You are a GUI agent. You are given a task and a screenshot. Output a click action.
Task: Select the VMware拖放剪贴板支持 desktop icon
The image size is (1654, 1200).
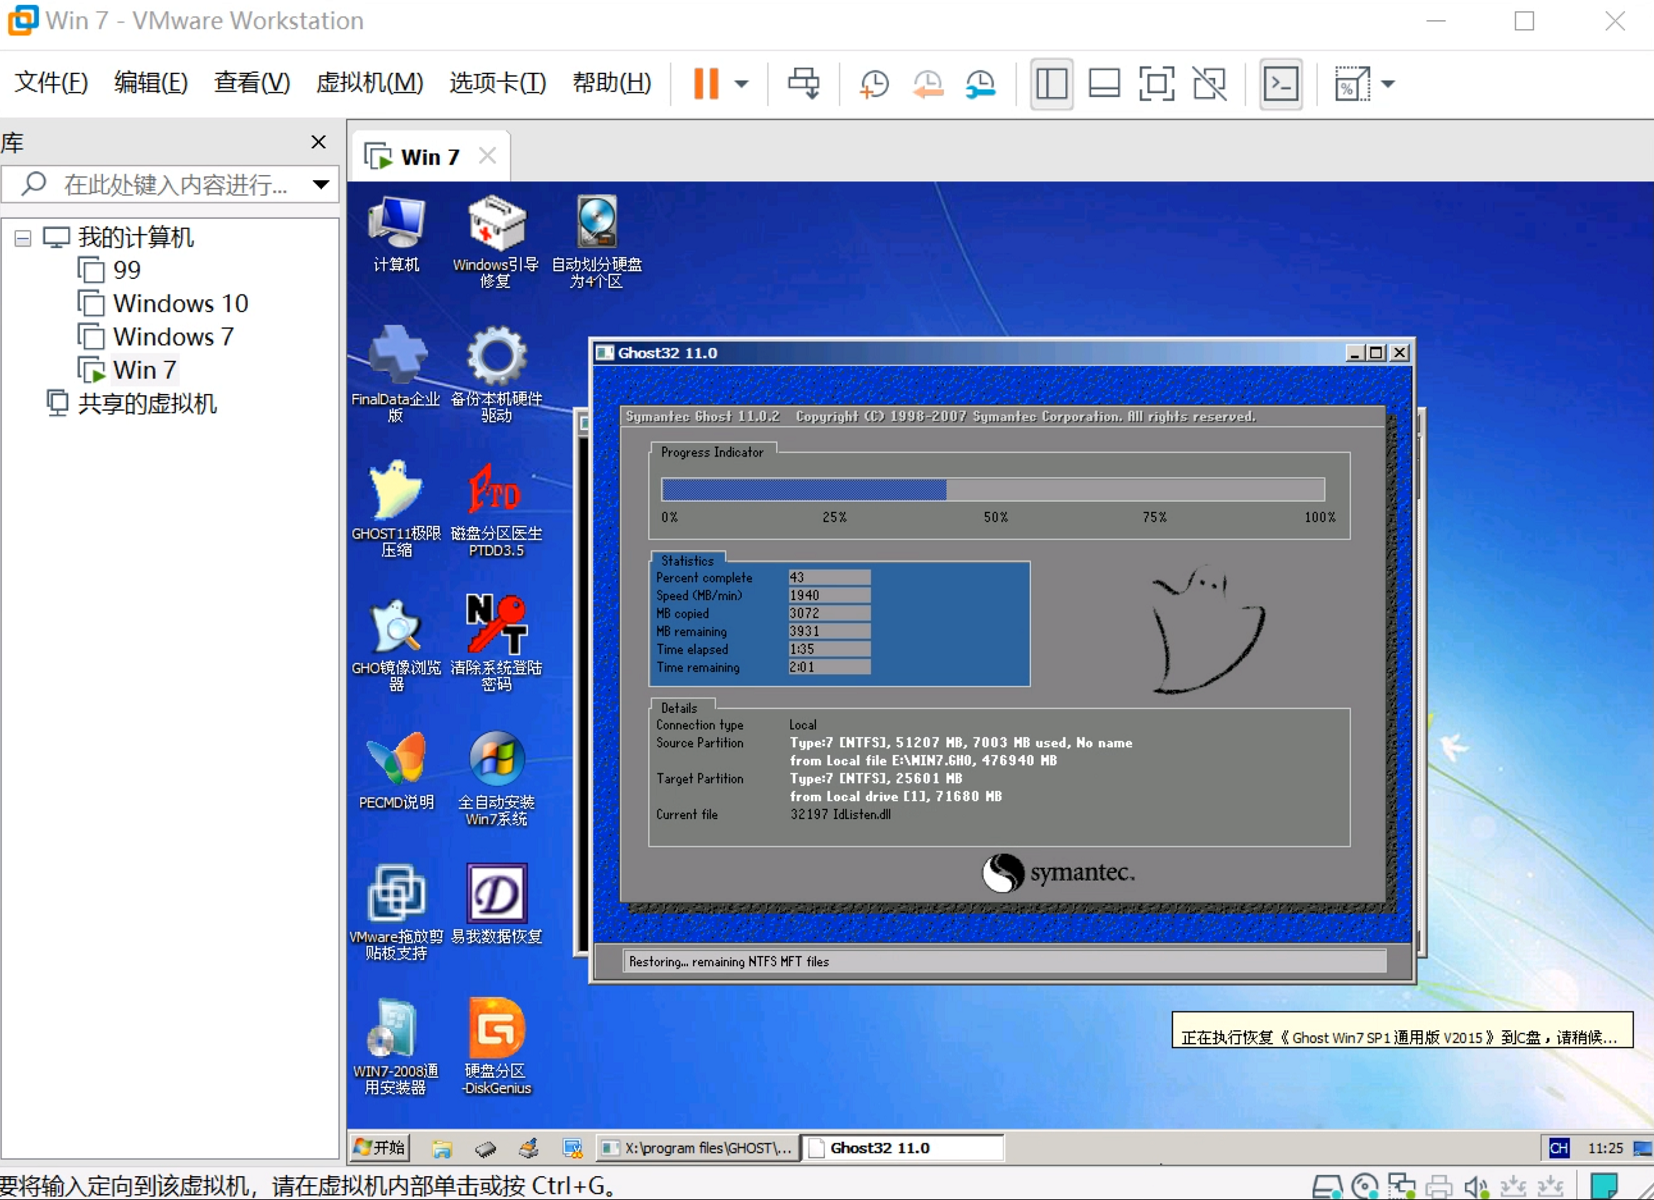click(x=396, y=912)
